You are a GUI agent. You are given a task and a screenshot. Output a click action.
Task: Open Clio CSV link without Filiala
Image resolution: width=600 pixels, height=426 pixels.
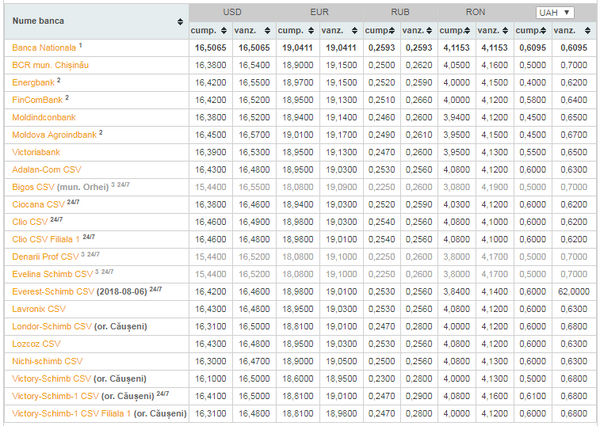click(30, 222)
